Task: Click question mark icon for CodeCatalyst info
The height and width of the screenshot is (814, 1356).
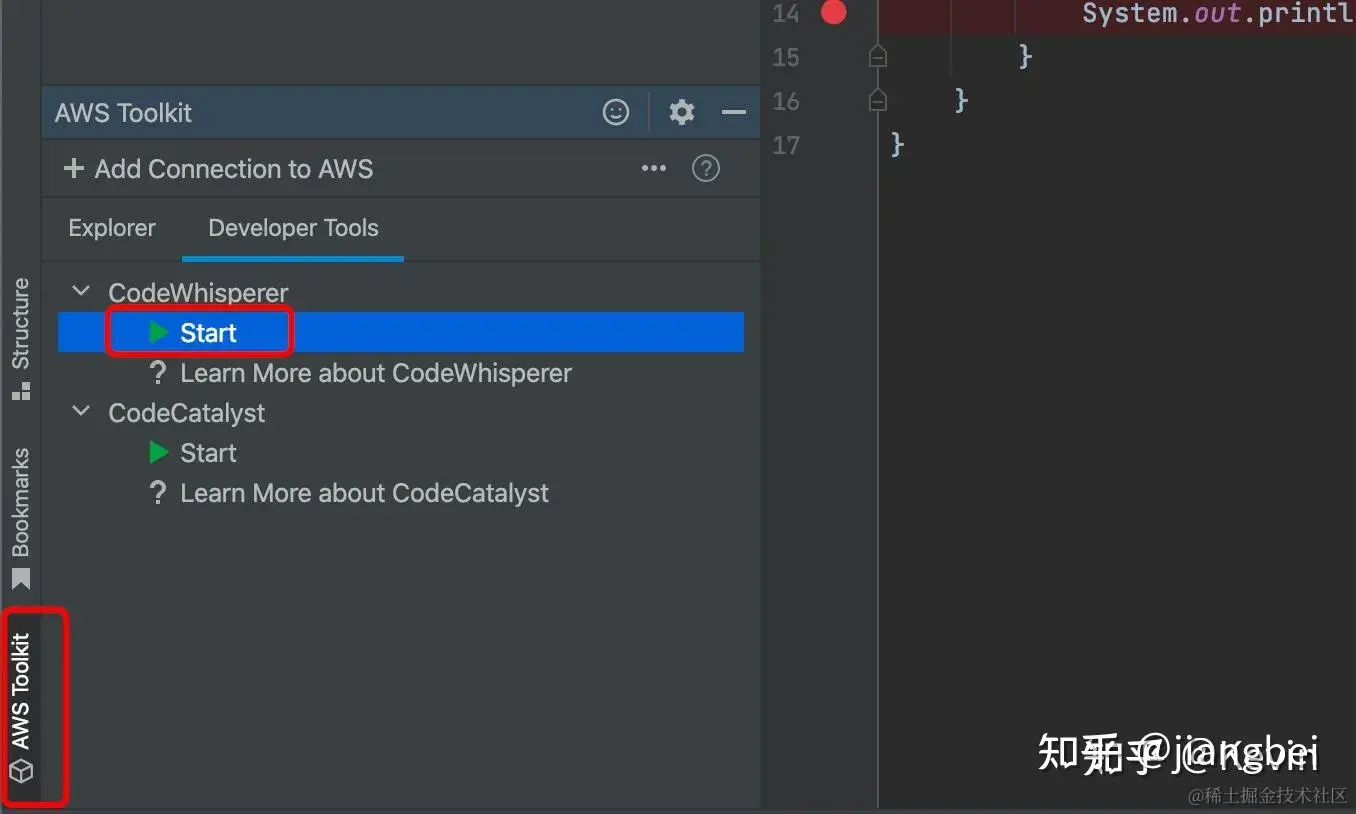Action: click(x=157, y=493)
